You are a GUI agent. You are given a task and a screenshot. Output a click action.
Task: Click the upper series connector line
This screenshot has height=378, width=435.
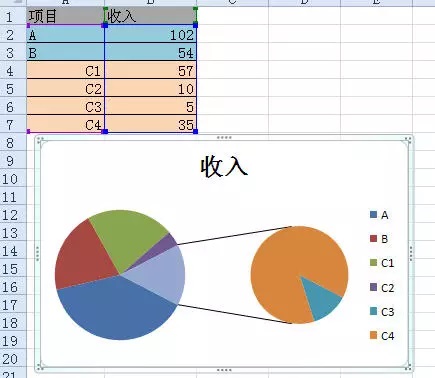234,235
